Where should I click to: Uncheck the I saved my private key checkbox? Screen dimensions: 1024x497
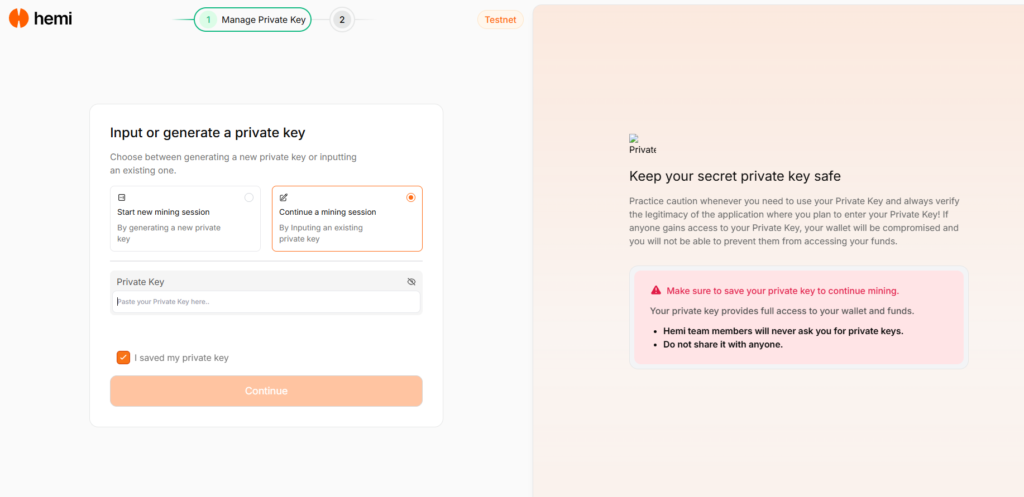point(123,357)
